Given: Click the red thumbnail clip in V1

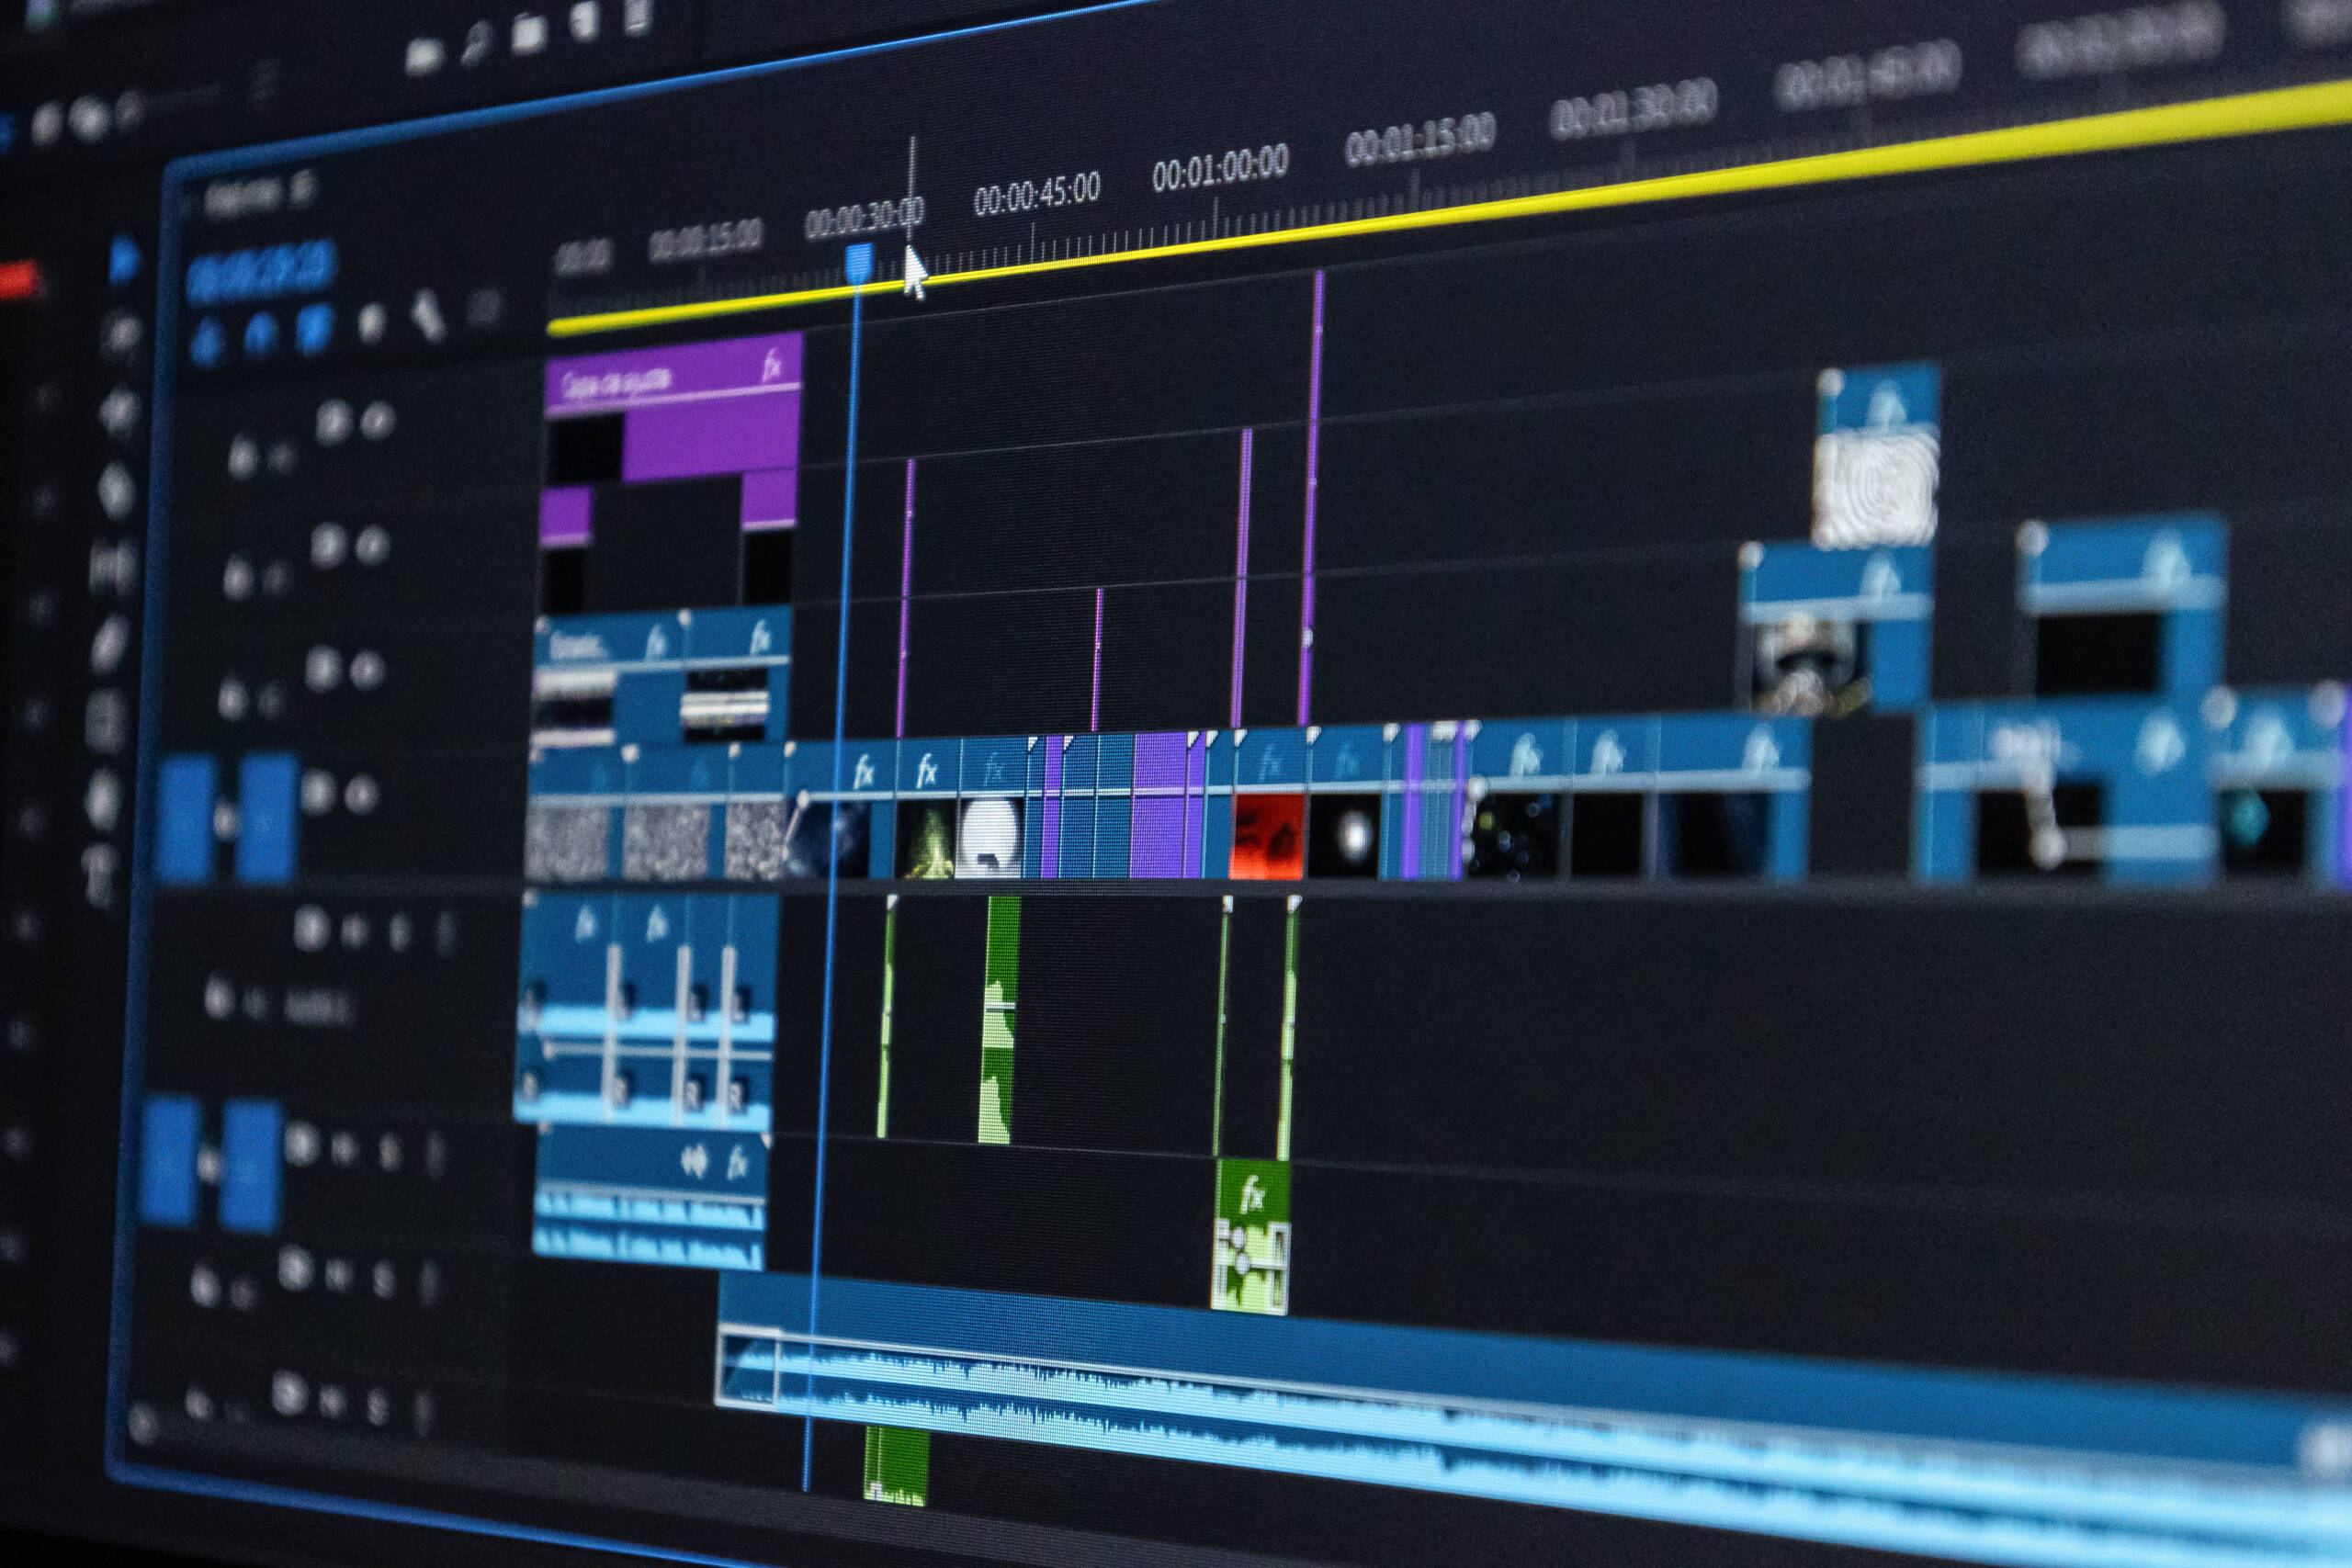Looking at the screenshot, I should [x=1266, y=836].
